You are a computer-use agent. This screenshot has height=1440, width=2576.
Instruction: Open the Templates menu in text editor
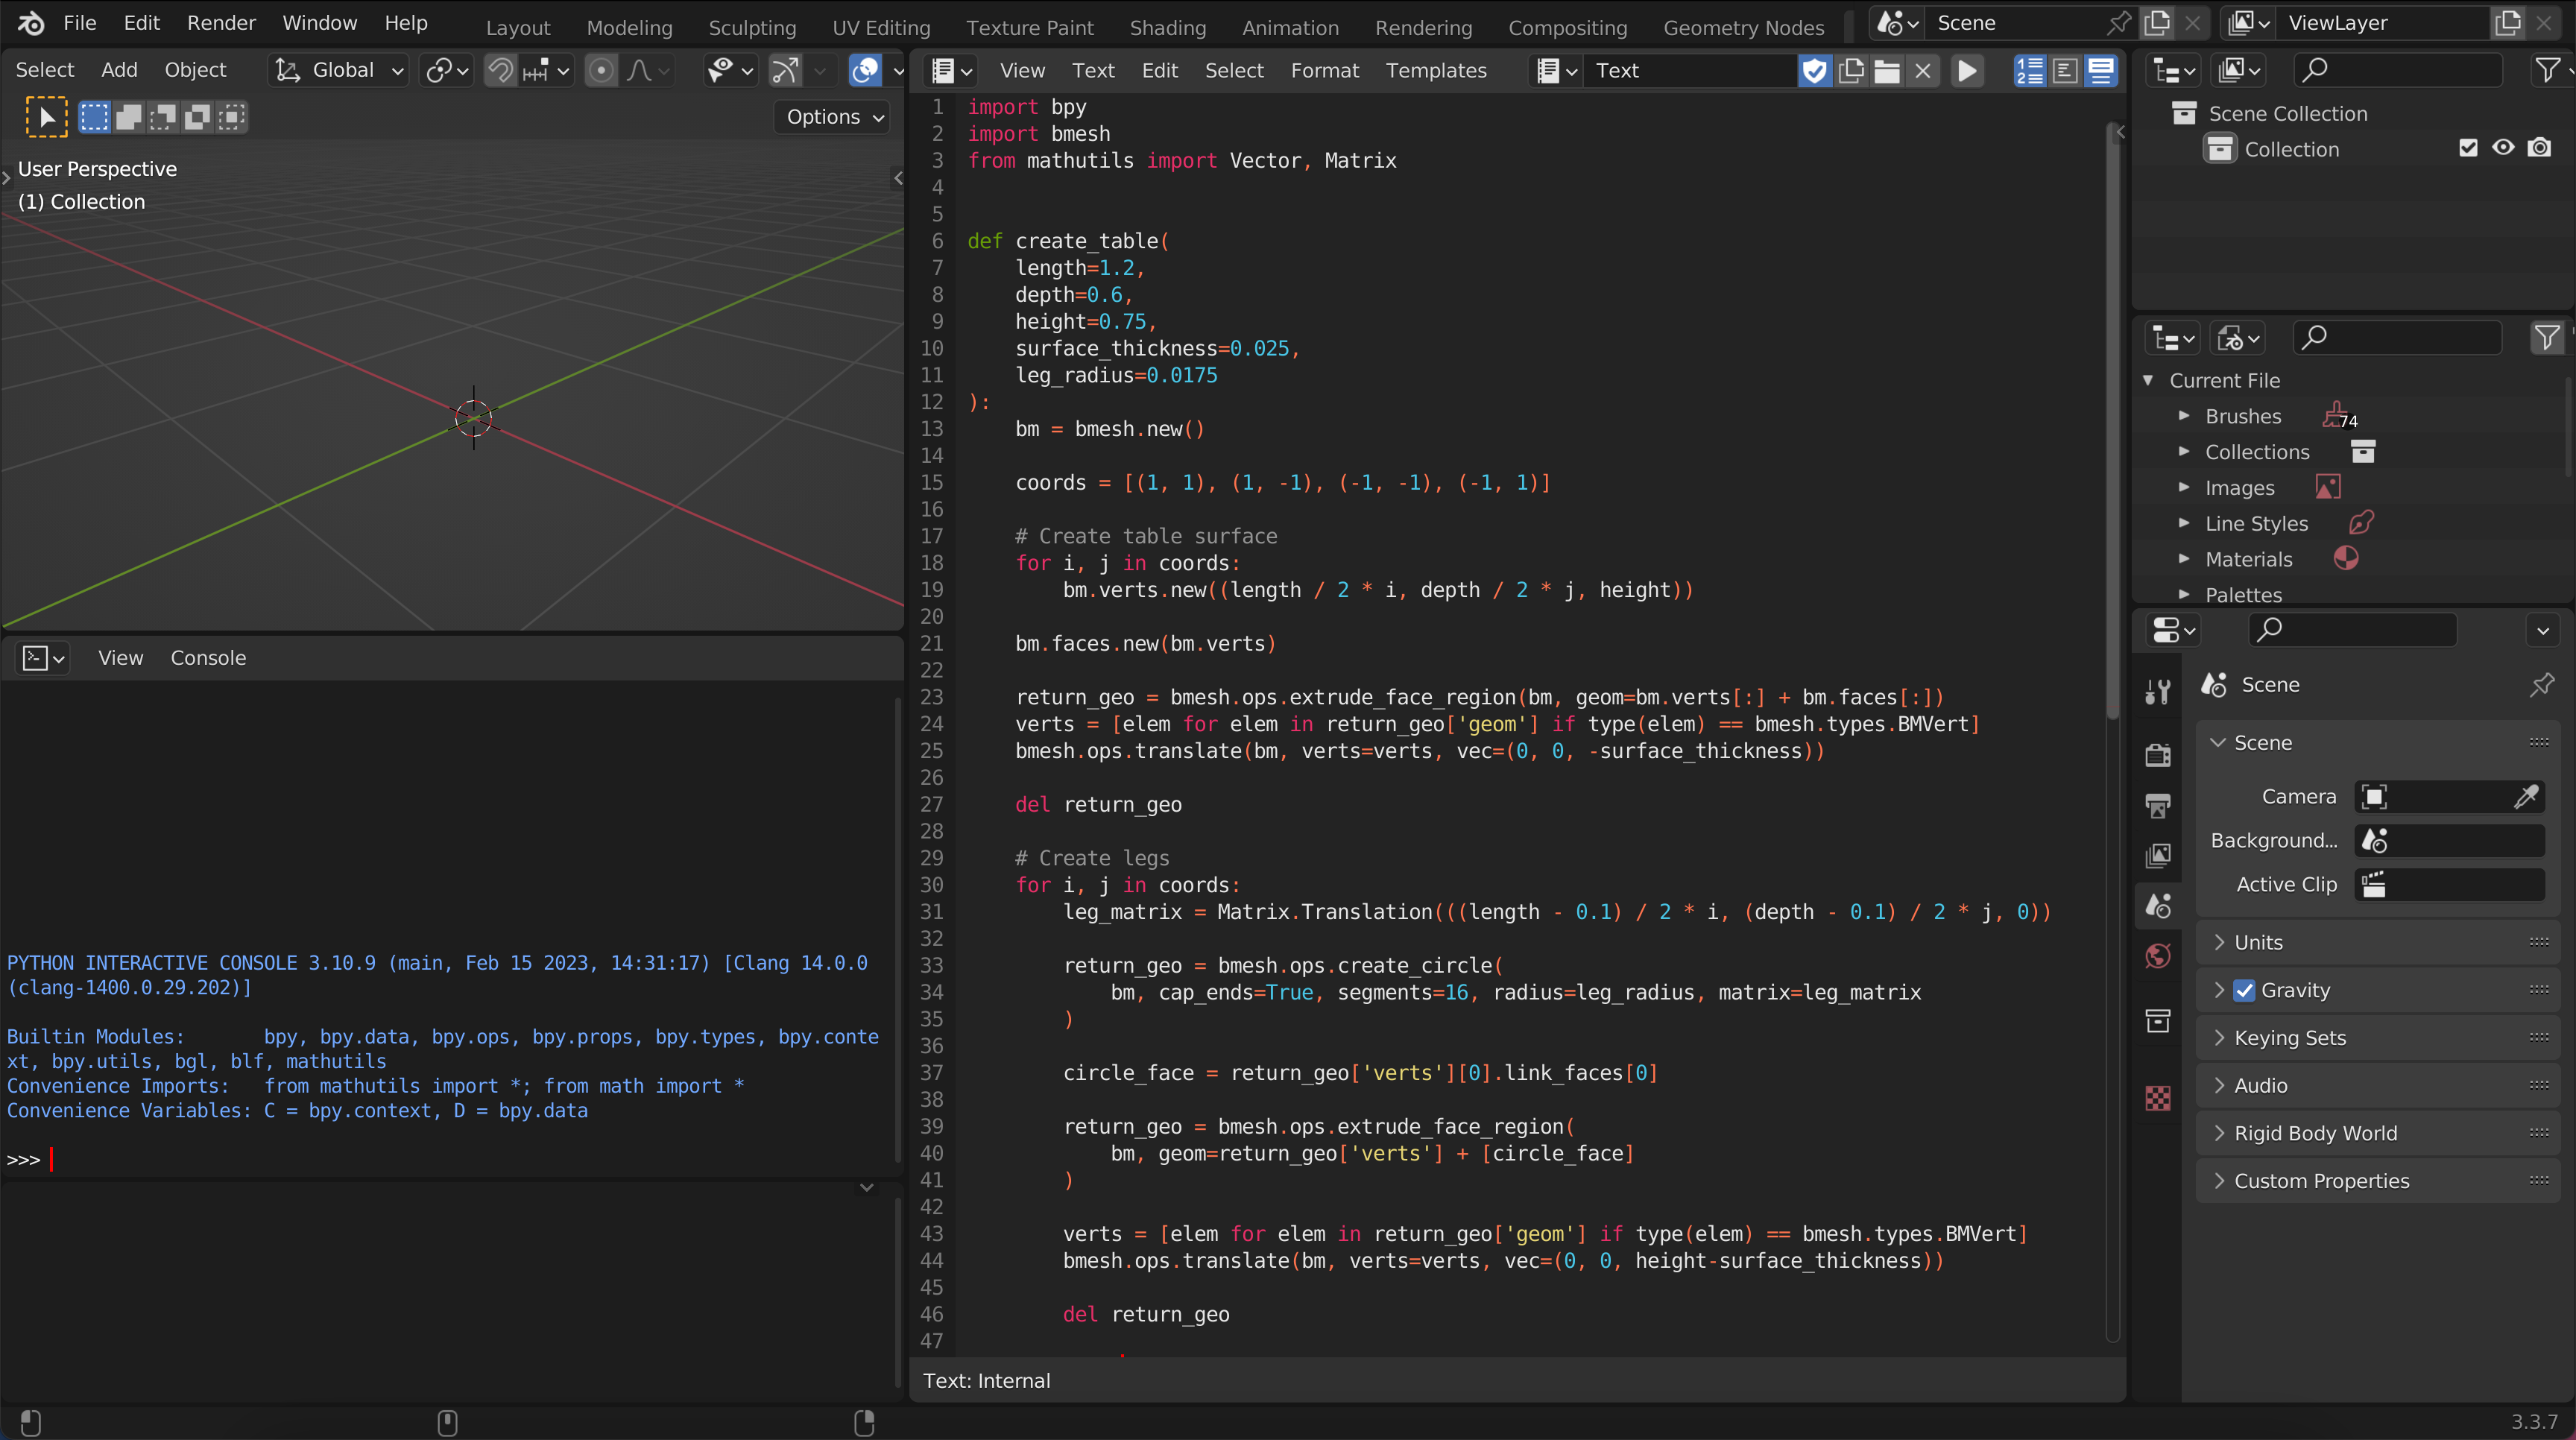click(x=1436, y=71)
